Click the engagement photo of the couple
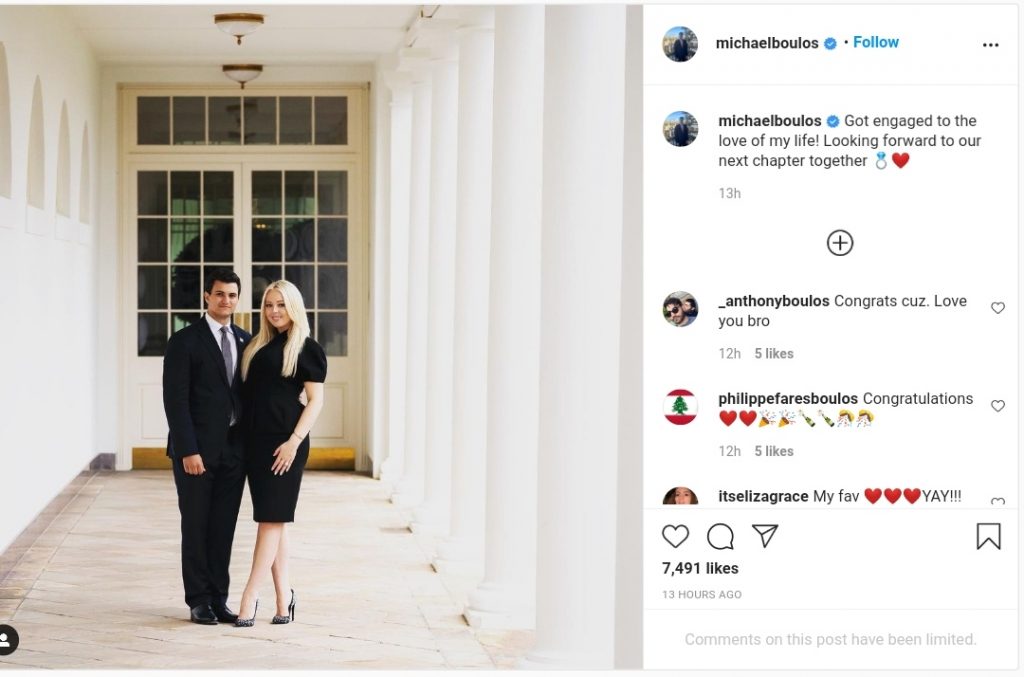Viewport: 1024px width, 677px height. 320,337
